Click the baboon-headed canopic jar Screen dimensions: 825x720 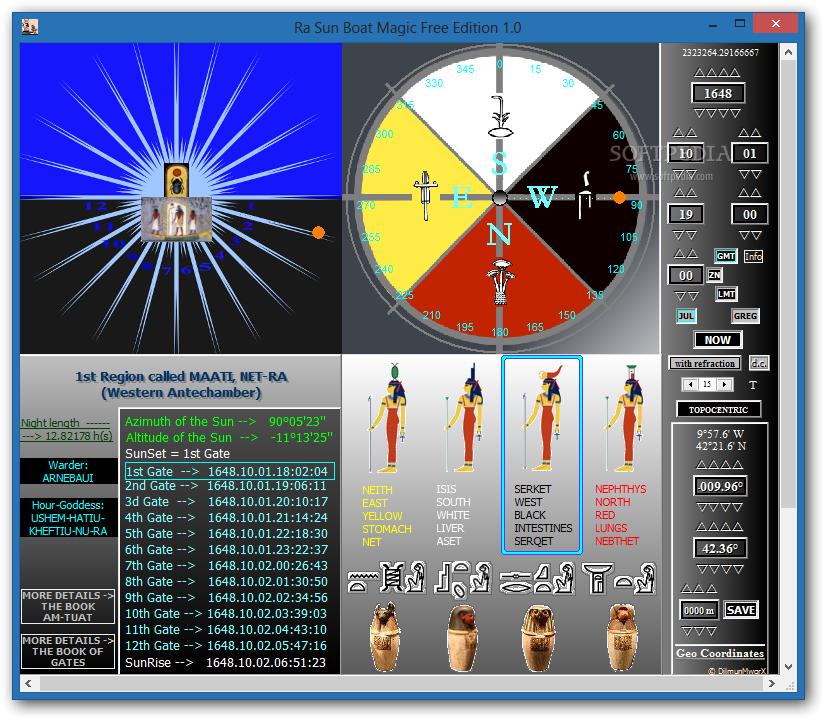tap(623, 638)
